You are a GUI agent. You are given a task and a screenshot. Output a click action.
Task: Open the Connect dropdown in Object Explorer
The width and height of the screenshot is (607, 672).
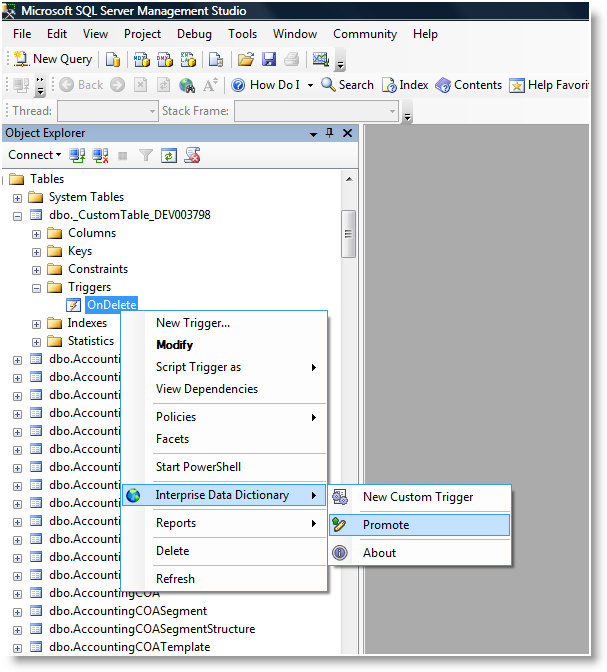pyautogui.click(x=34, y=155)
